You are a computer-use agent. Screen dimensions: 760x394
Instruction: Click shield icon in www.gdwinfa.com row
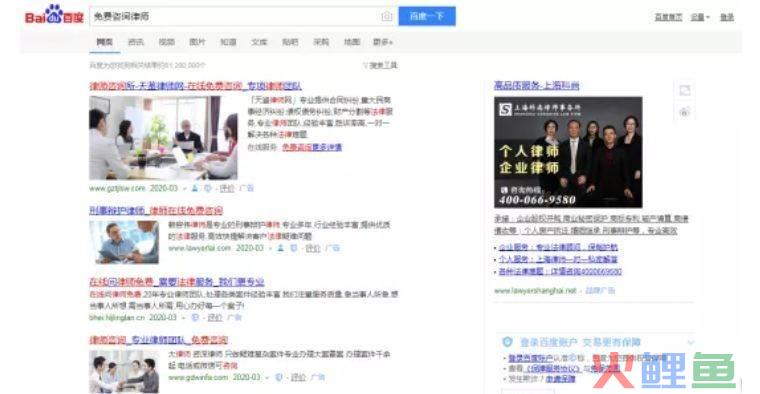coord(279,378)
